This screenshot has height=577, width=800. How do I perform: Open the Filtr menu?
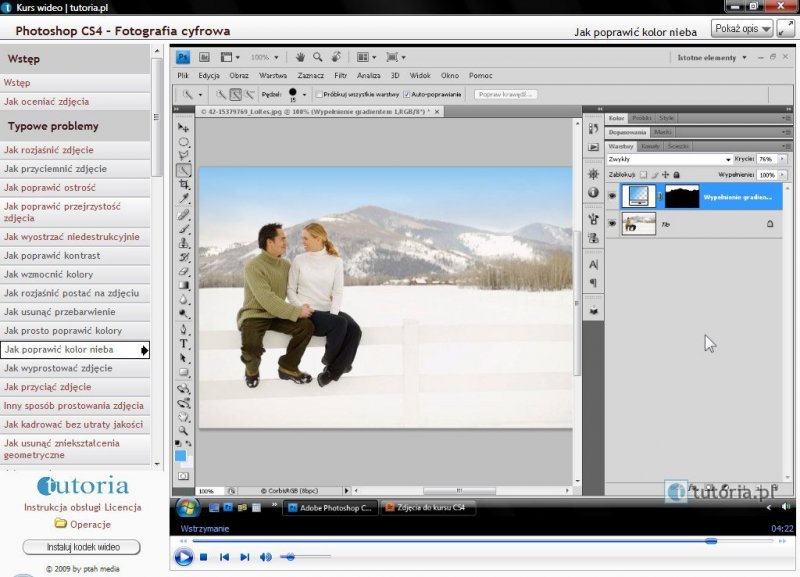click(x=340, y=75)
